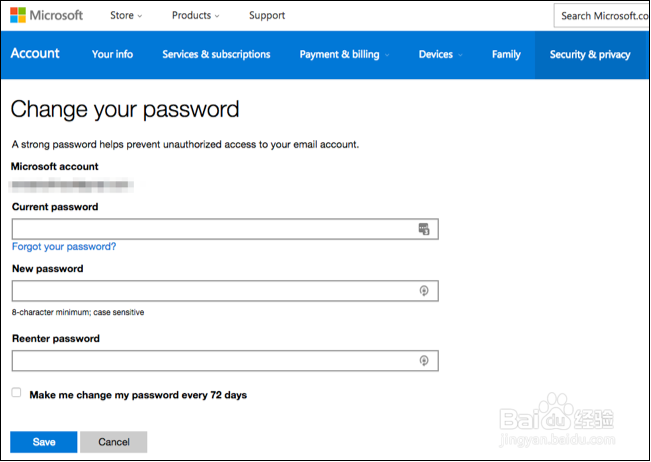Open the Family tab
Image resolution: width=651 pixels, height=462 pixels.
506,54
